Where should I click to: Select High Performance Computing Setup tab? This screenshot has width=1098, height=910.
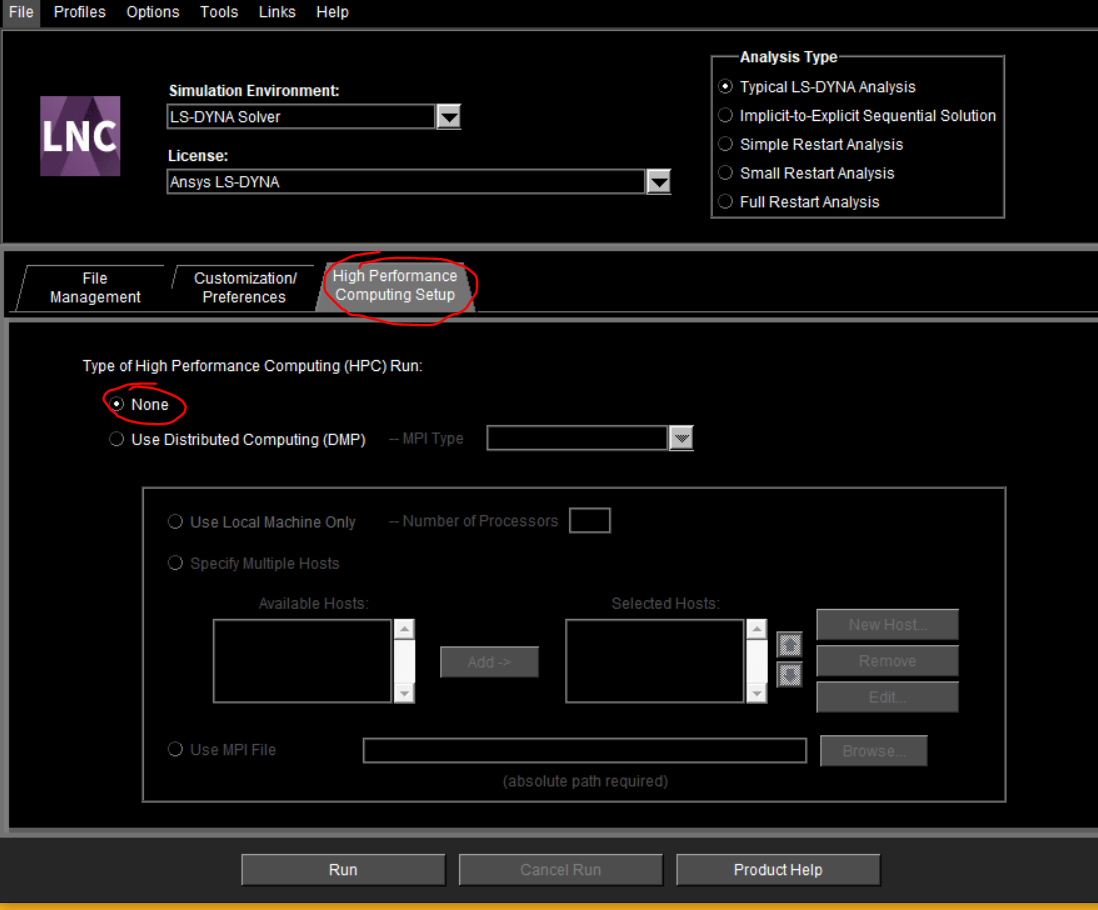coord(396,286)
